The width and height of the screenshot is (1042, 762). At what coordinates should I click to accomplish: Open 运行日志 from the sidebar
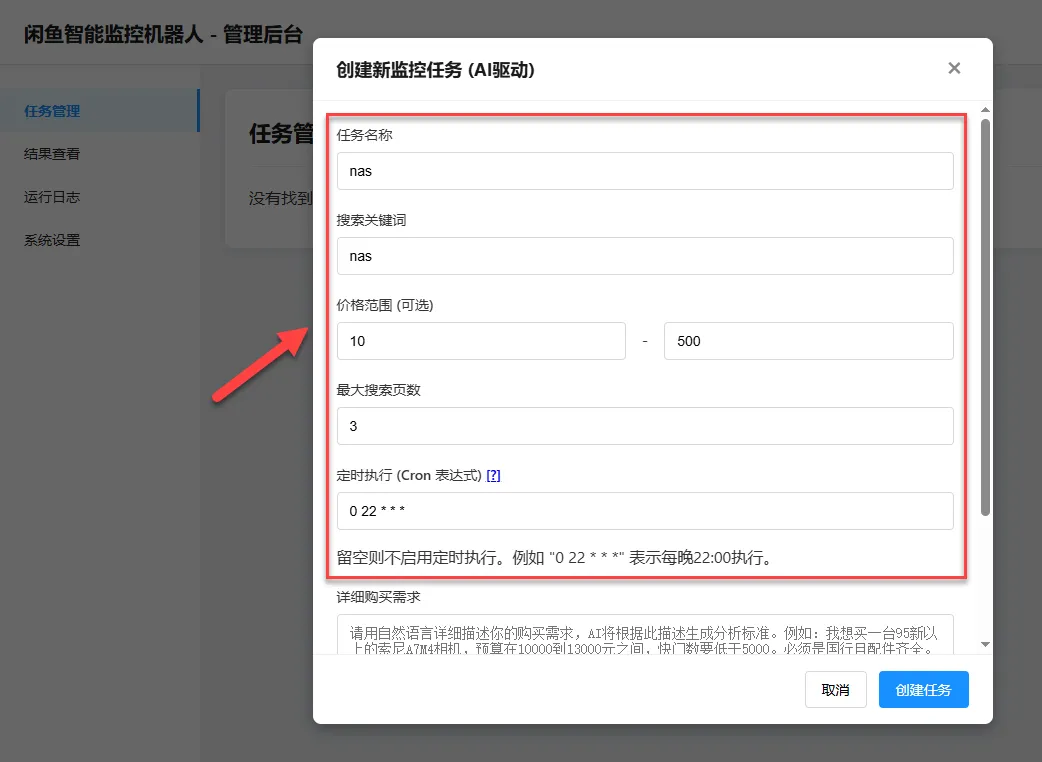52,197
